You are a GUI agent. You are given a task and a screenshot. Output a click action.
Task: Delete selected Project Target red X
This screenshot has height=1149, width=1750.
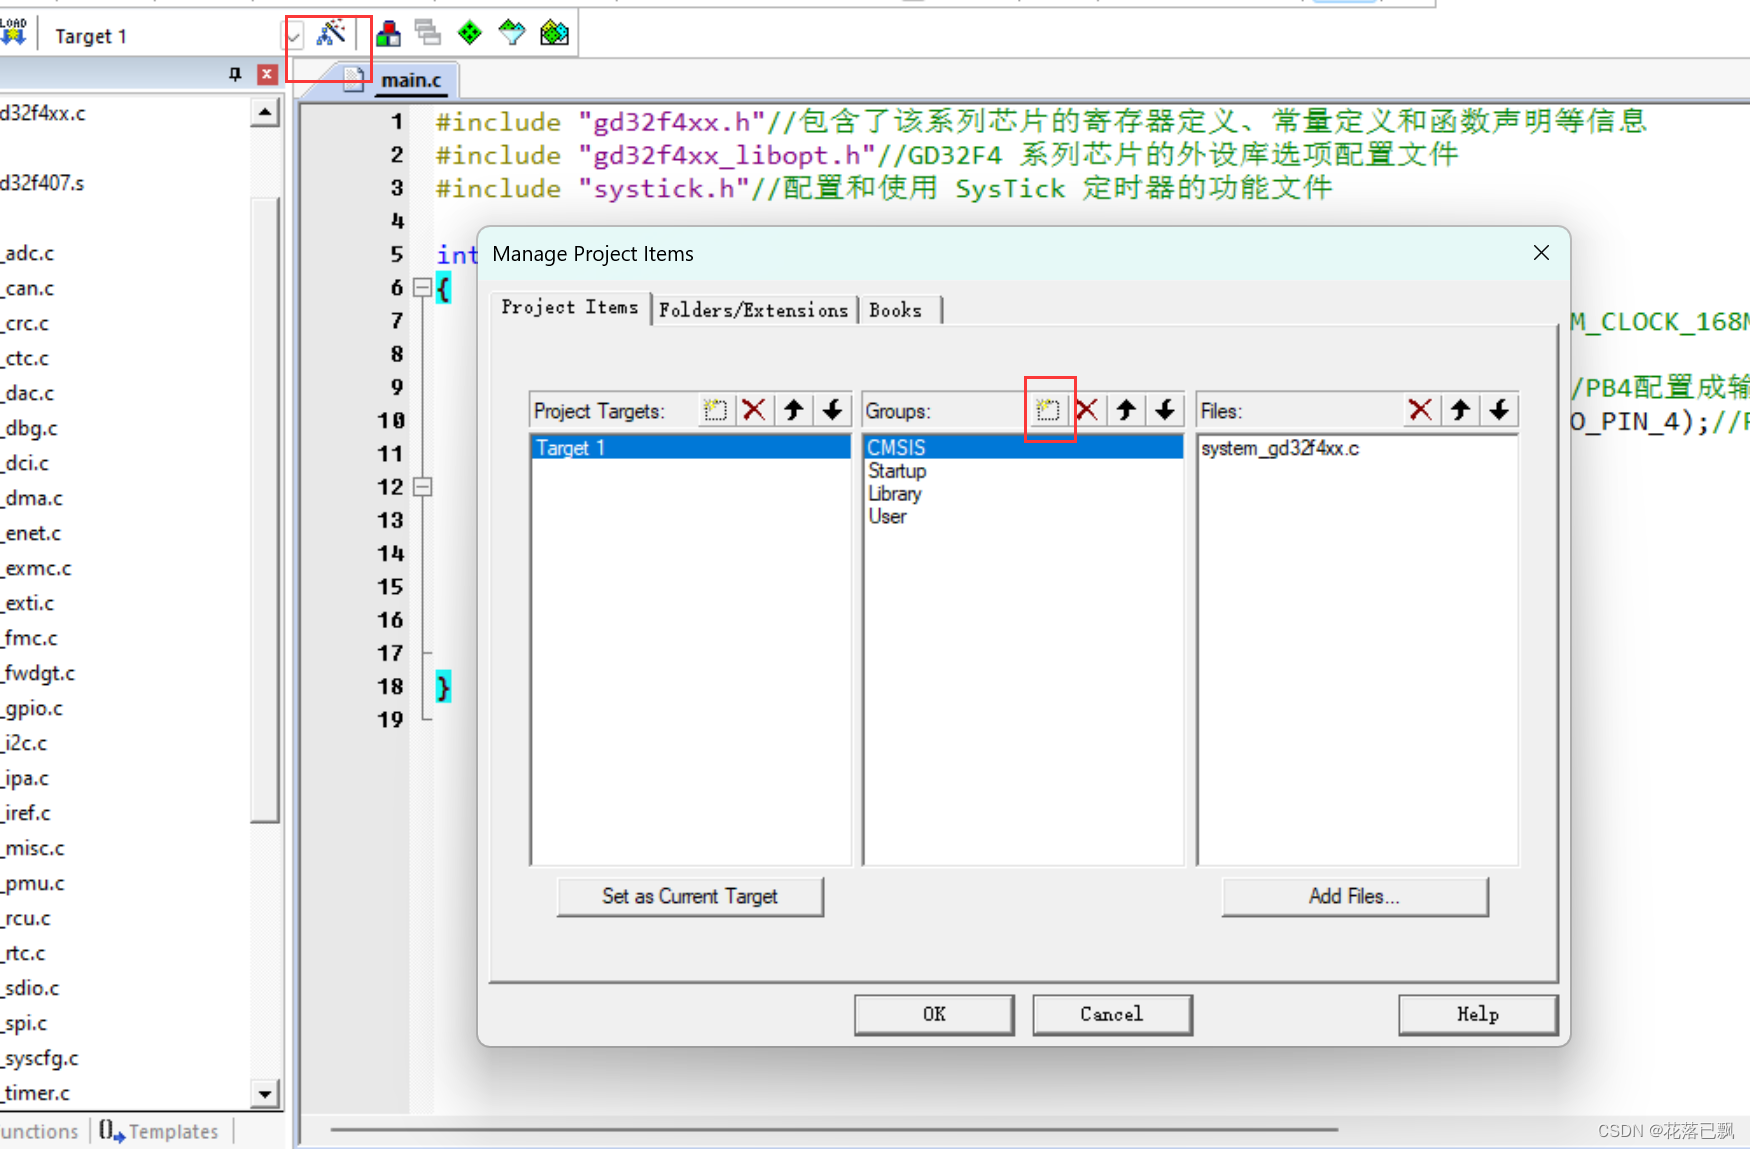point(754,410)
